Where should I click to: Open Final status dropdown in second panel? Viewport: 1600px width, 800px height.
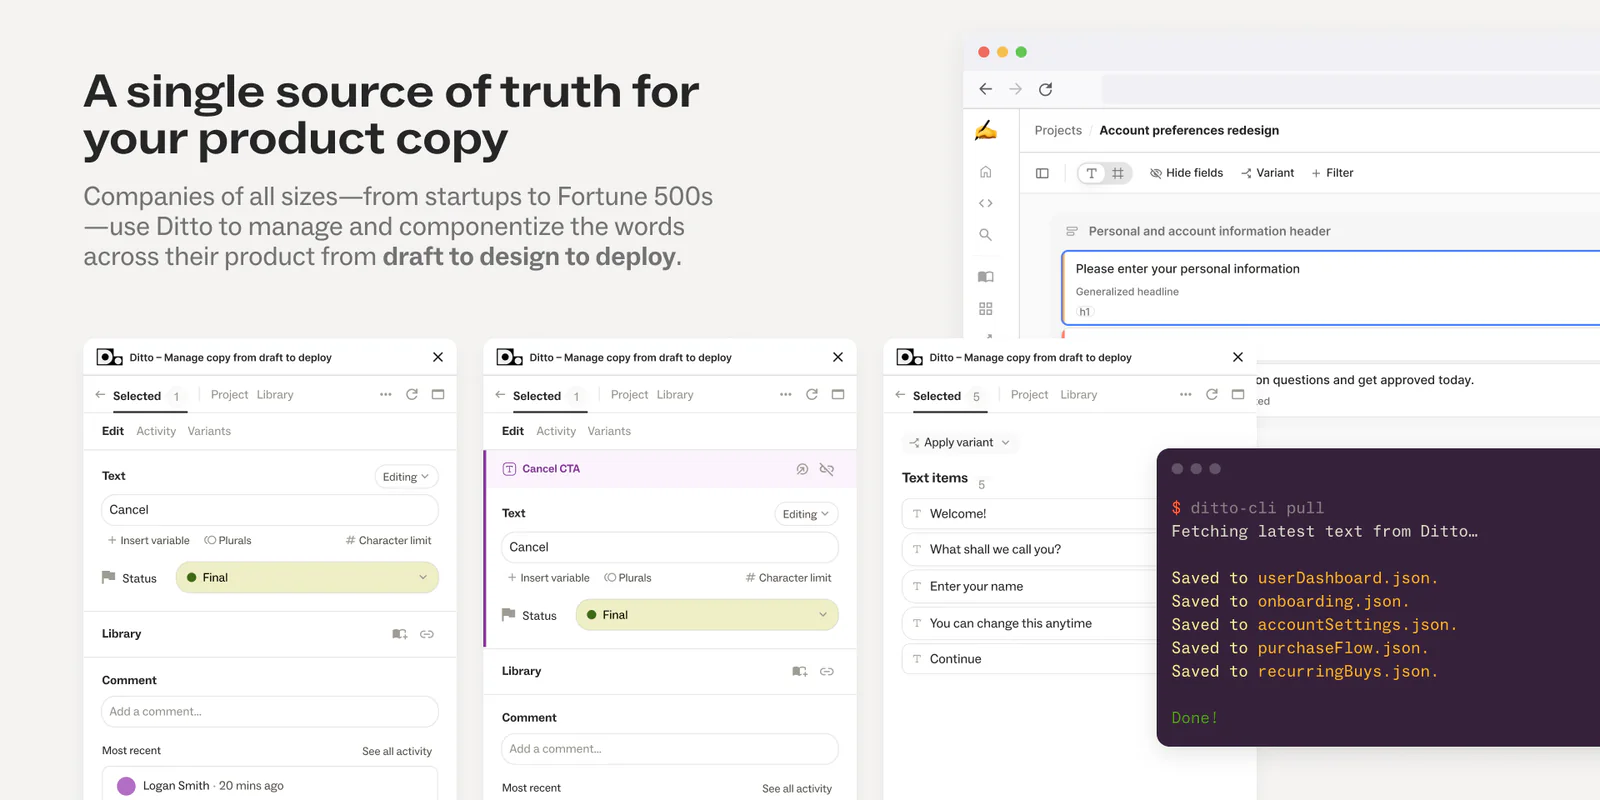(707, 615)
